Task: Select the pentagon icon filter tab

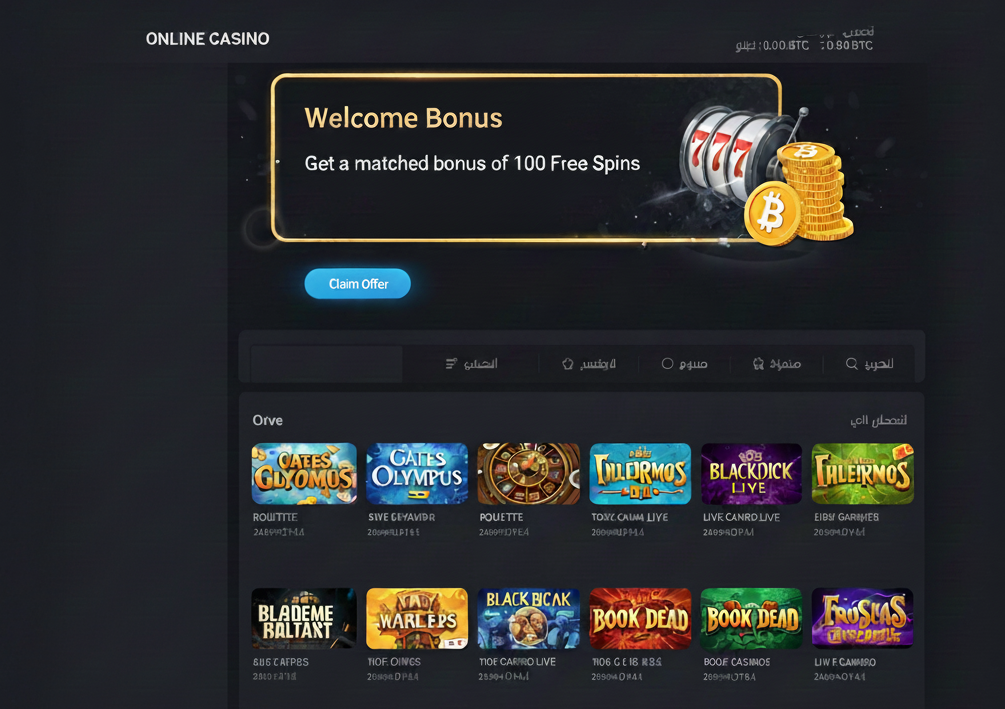Action: pyautogui.click(x=588, y=363)
